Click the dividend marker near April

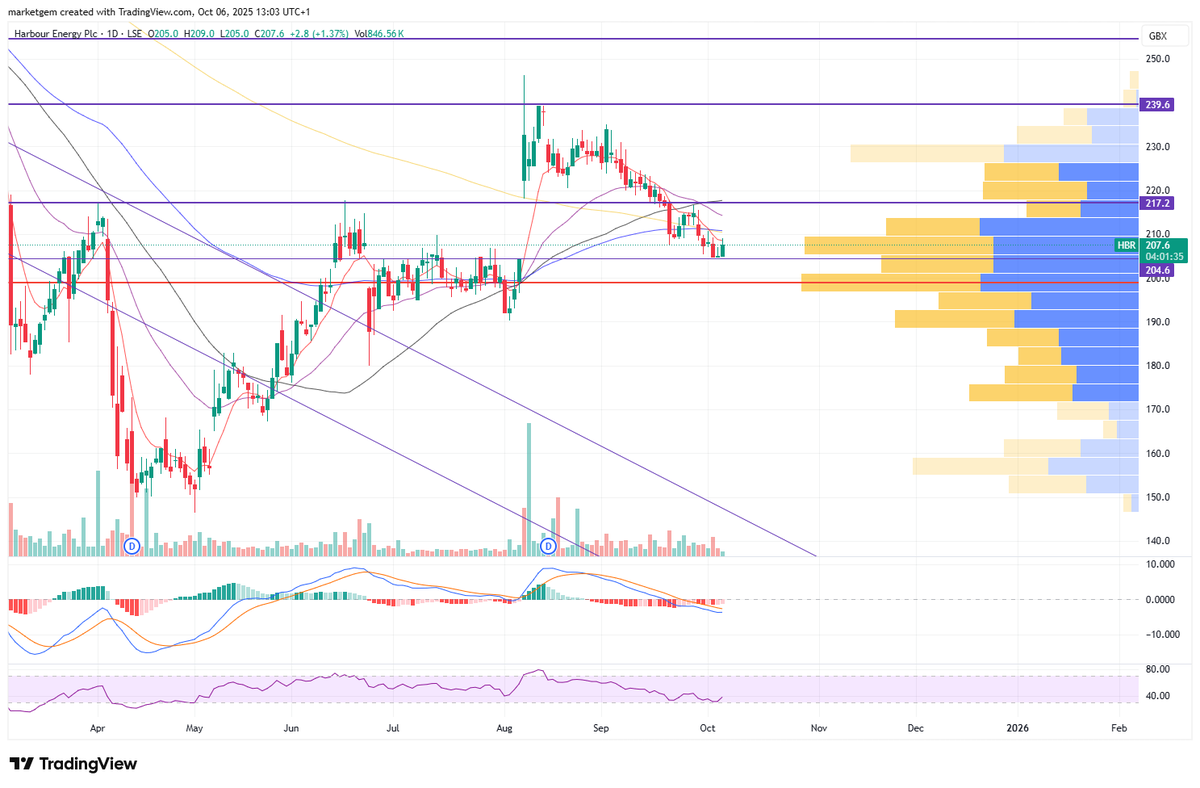(x=130, y=546)
